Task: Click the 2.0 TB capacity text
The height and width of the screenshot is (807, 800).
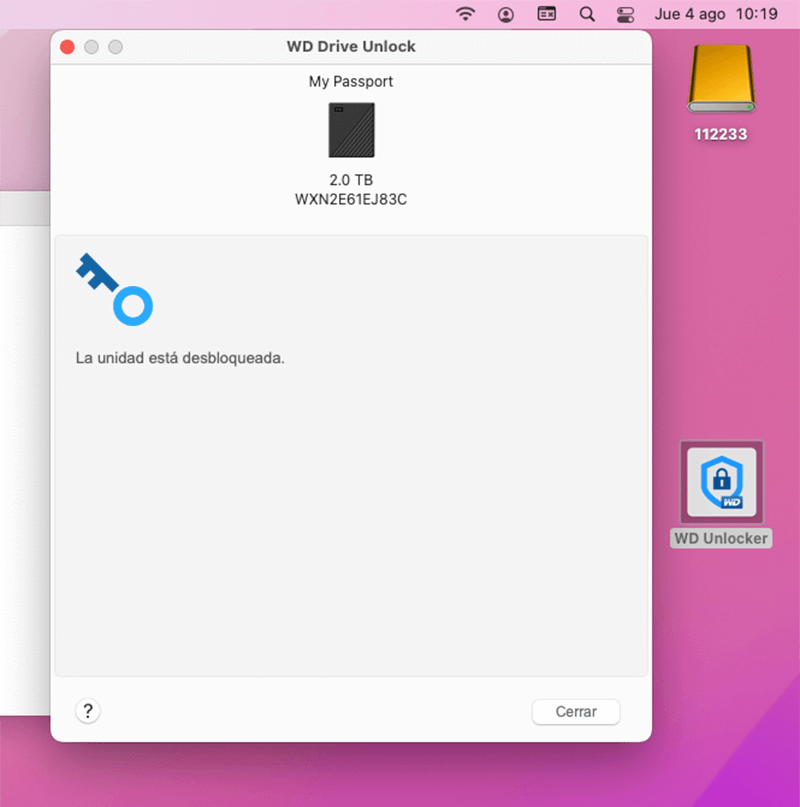Action: tap(351, 180)
